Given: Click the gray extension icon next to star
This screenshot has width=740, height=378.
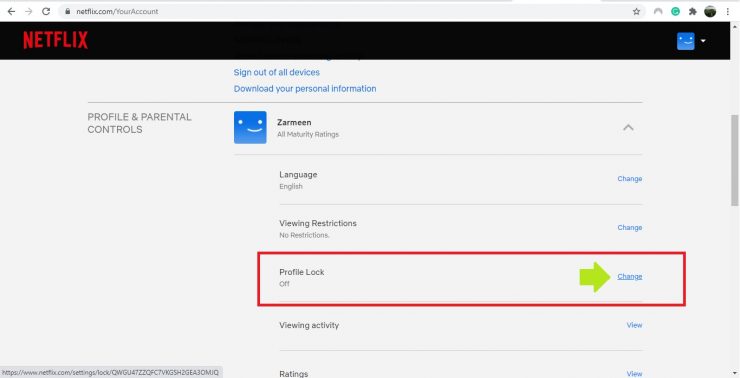Looking at the screenshot, I should pyautogui.click(x=658, y=11).
